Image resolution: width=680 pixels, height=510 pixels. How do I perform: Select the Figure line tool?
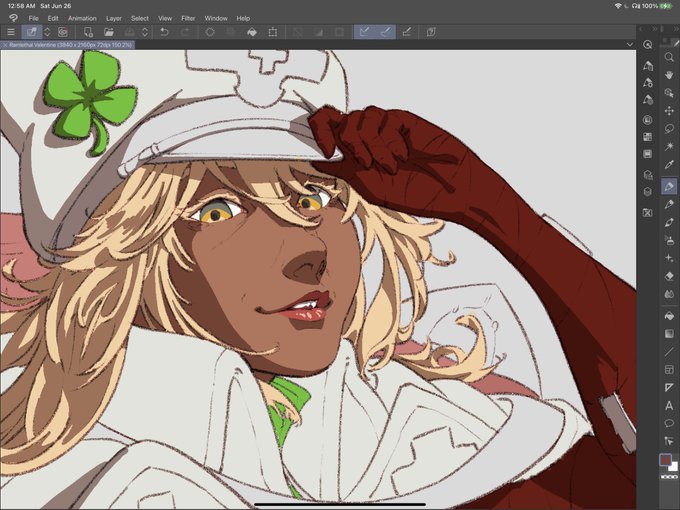669,352
